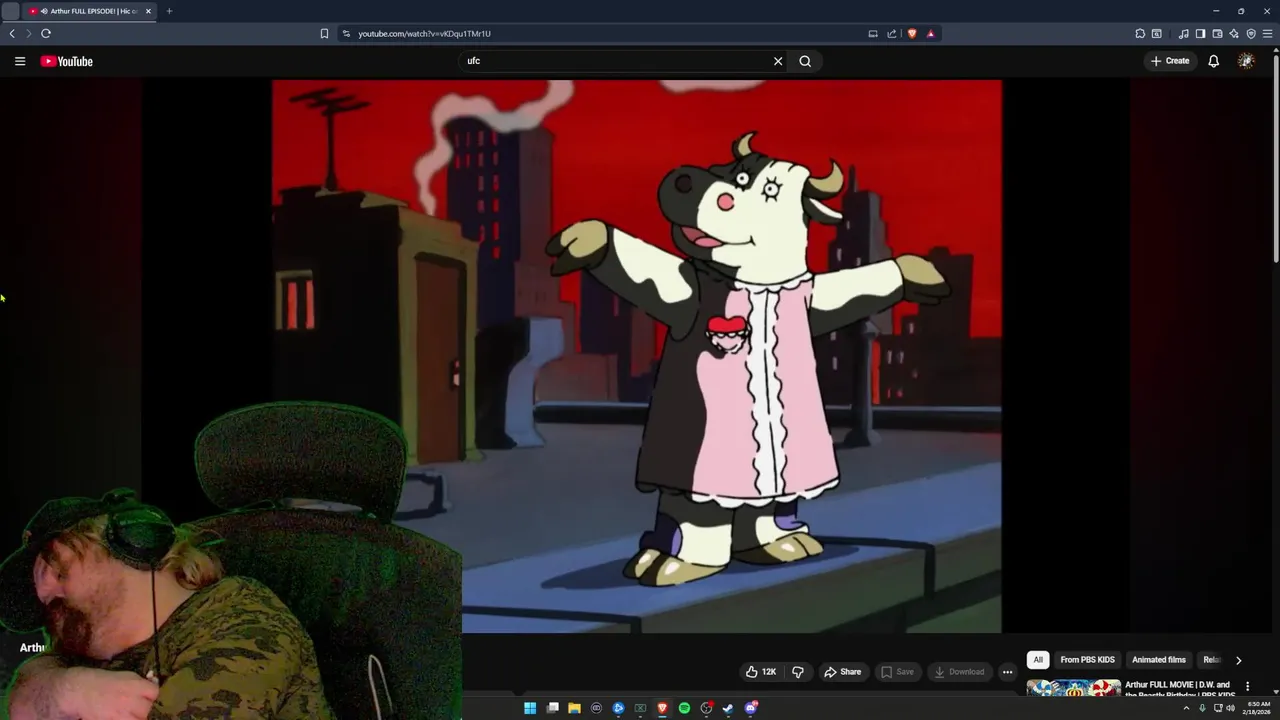Reload the page
Image resolution: width=1280 pixels, height=720 pixels.
point(46,33)
